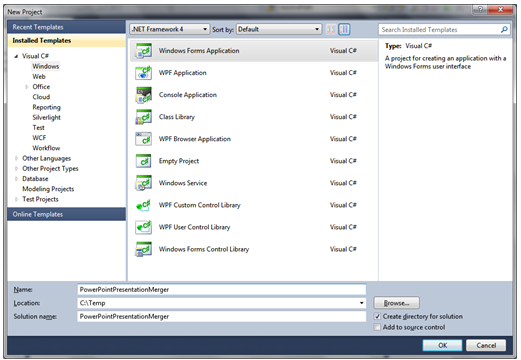This screenshot has width=521, height=360.
Task: Expand the Other Languages node
Action: coord(16,159)
